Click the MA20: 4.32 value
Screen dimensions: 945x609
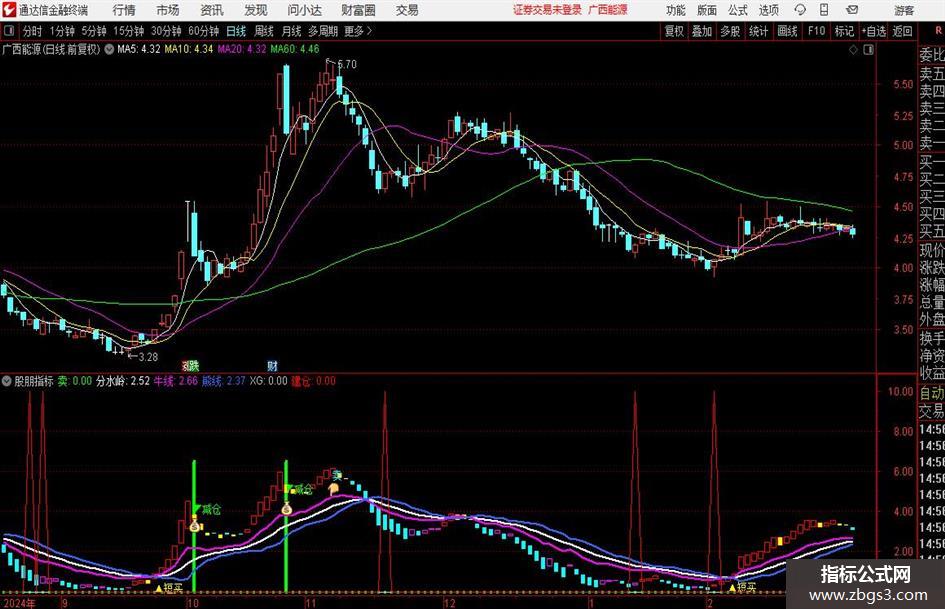pyautogui.click(x=242, y=49)
